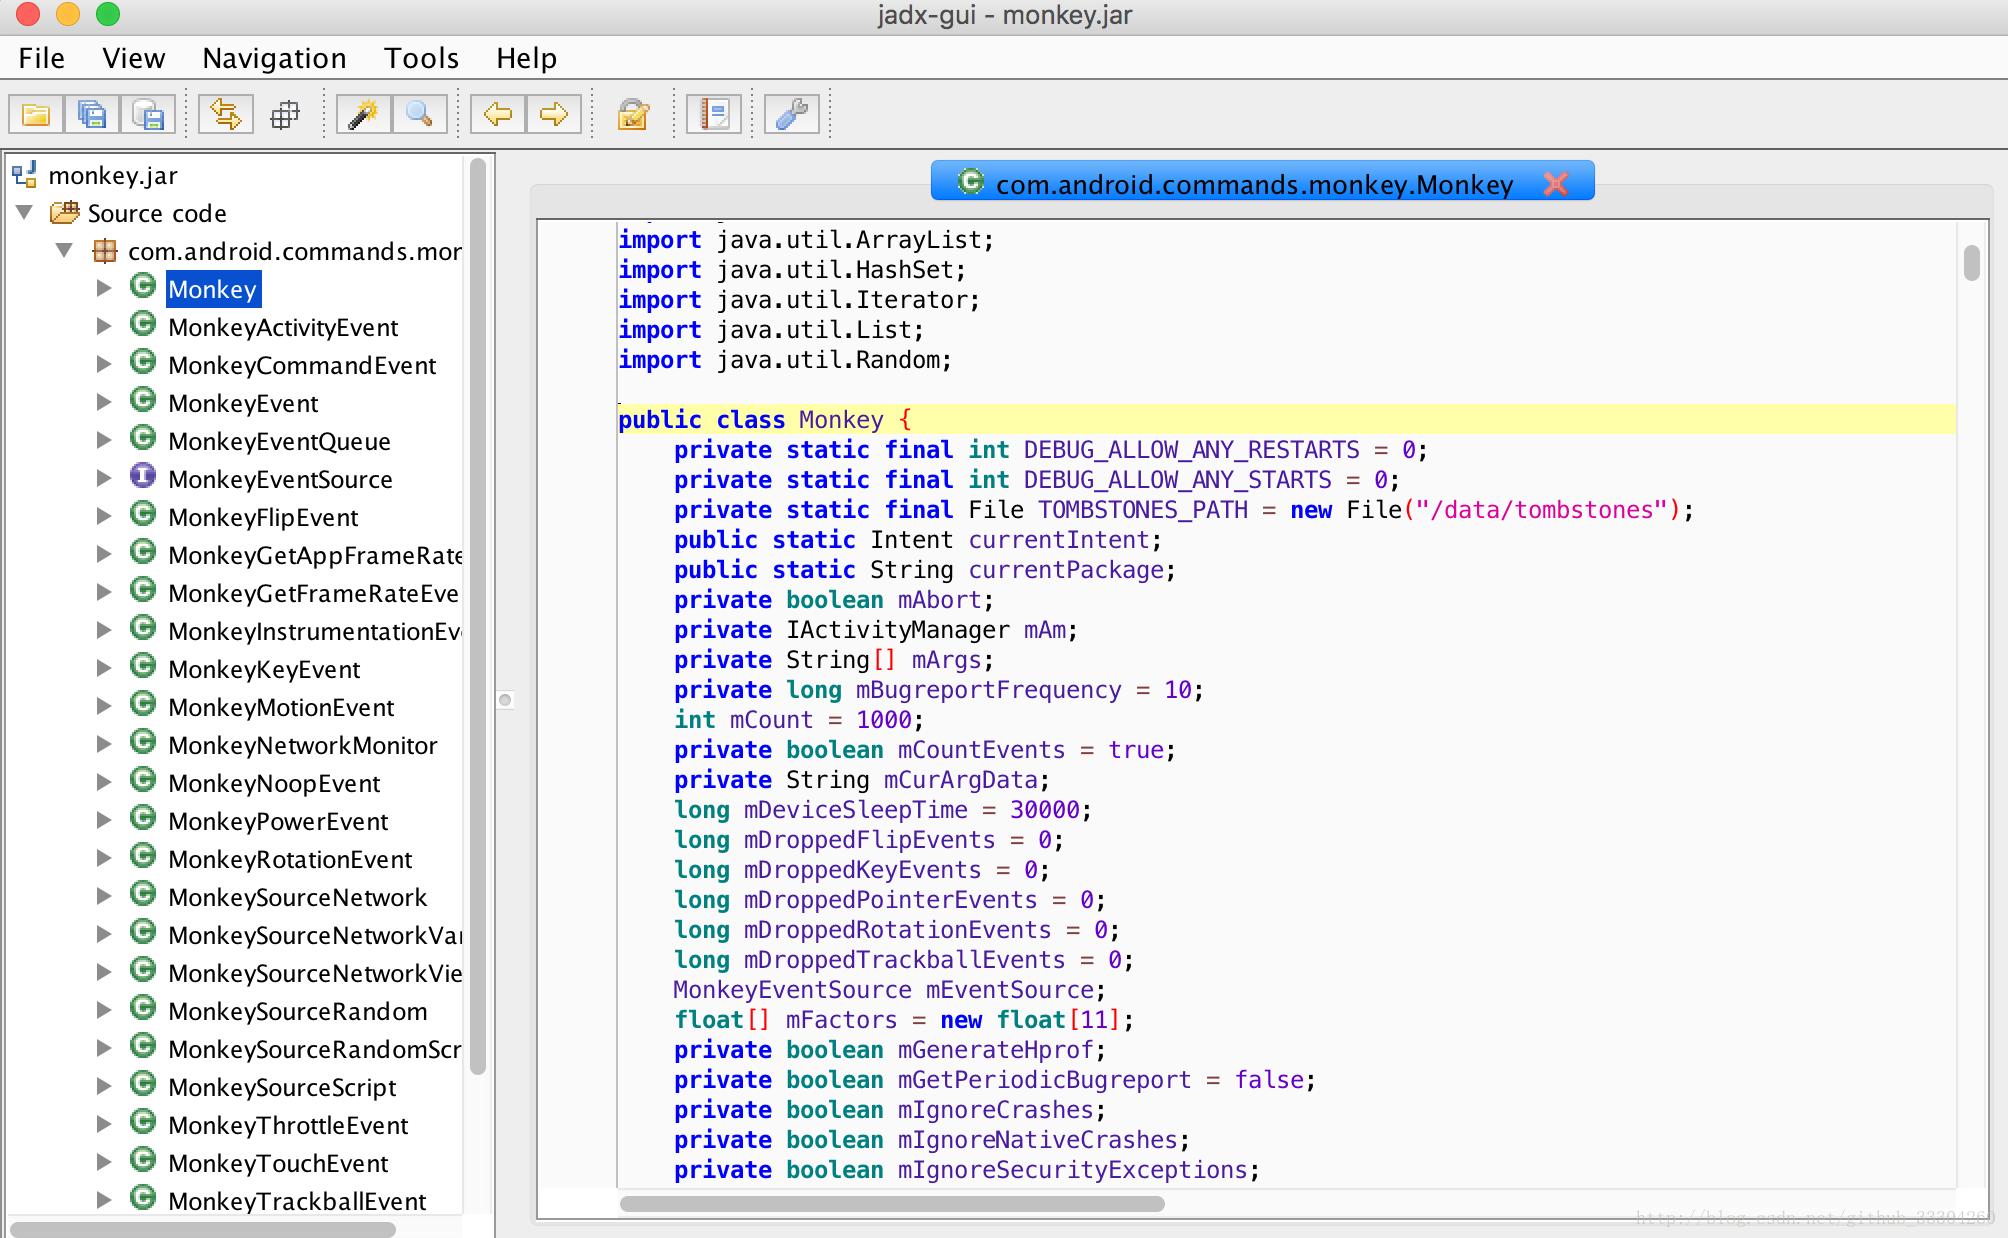Click the mDeviceSleepTime declaration
2008x1238 pixels.
click(882, 810)
